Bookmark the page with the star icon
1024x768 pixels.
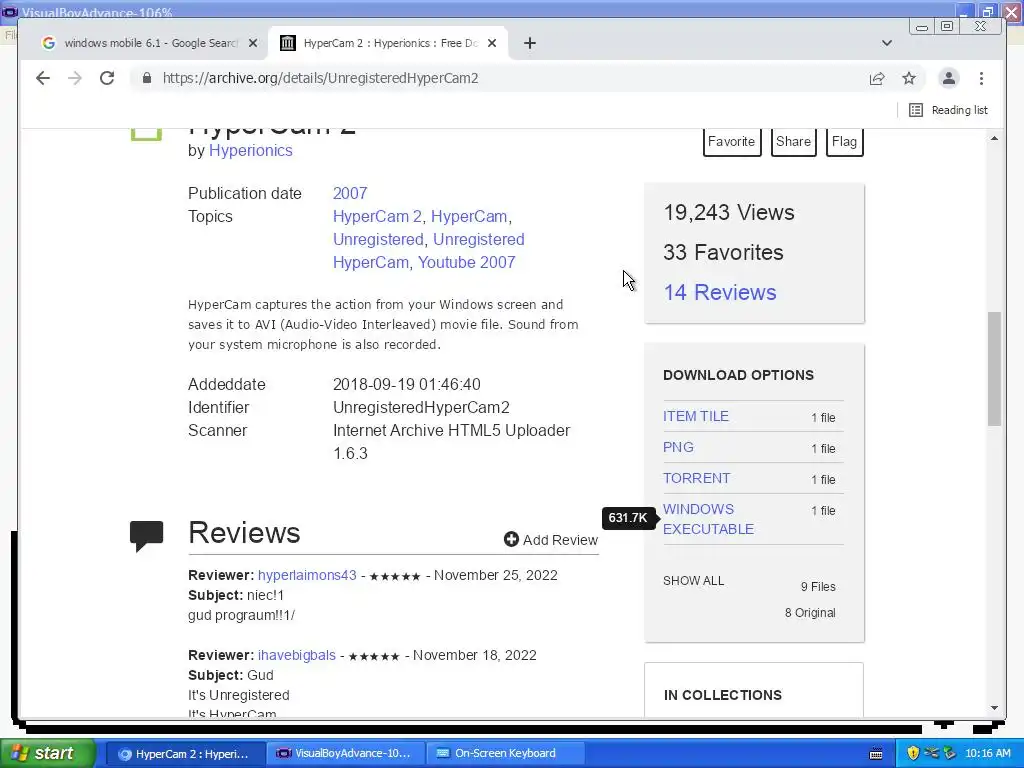[x=909, y=78]
